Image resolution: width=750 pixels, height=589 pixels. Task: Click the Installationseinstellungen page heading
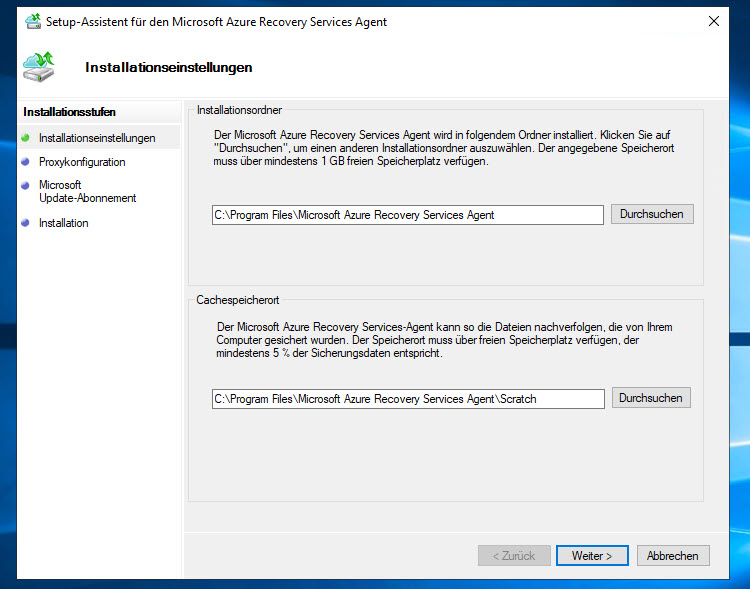pyautogui.click(x=169, y=67)
